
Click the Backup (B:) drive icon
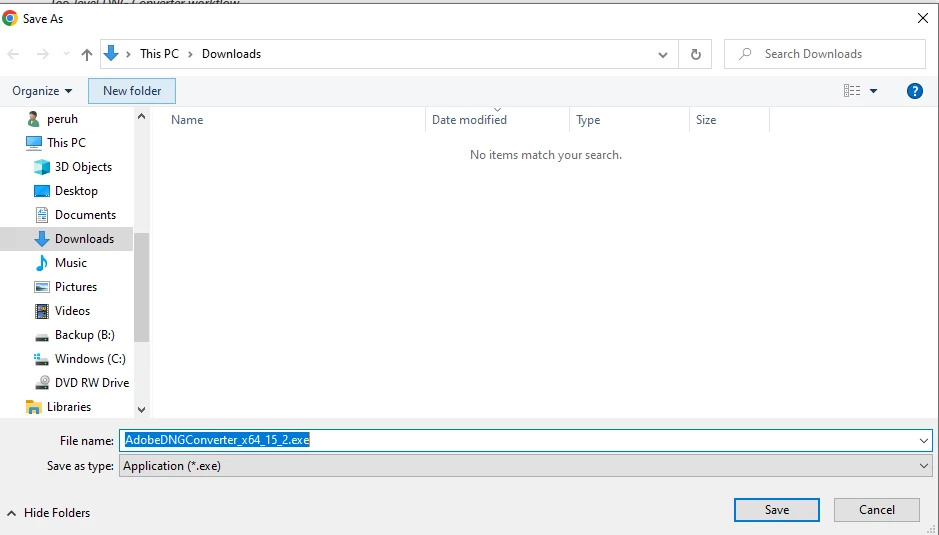coord(42,335)
